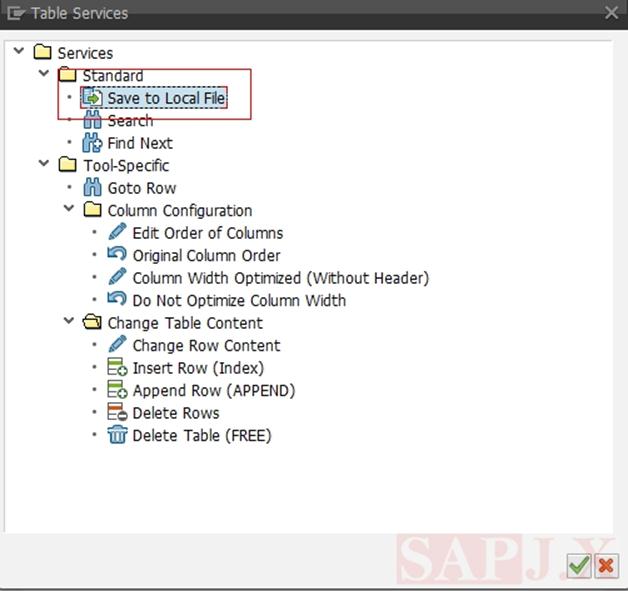Click the Goto Row binoculars icon
The image size is (628, 591).
[93, 187]
